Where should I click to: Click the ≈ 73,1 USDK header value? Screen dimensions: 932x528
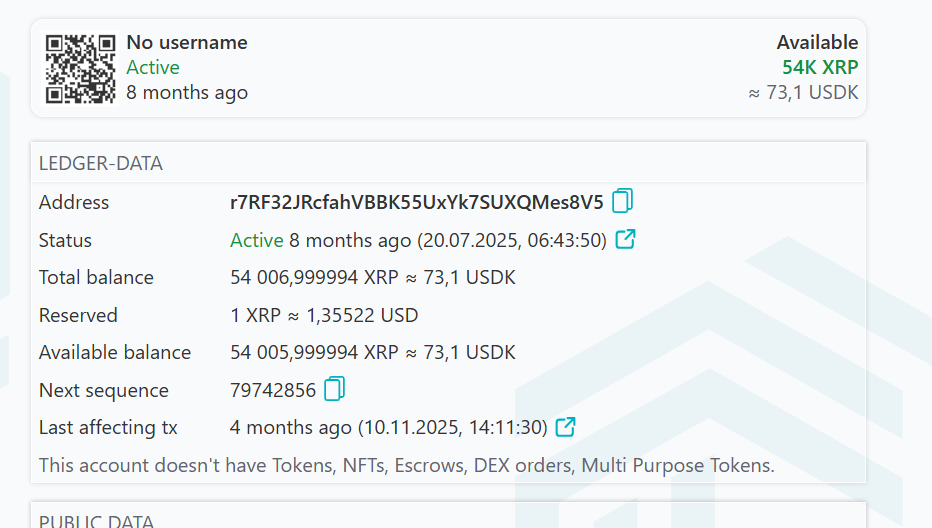point(802,93)
